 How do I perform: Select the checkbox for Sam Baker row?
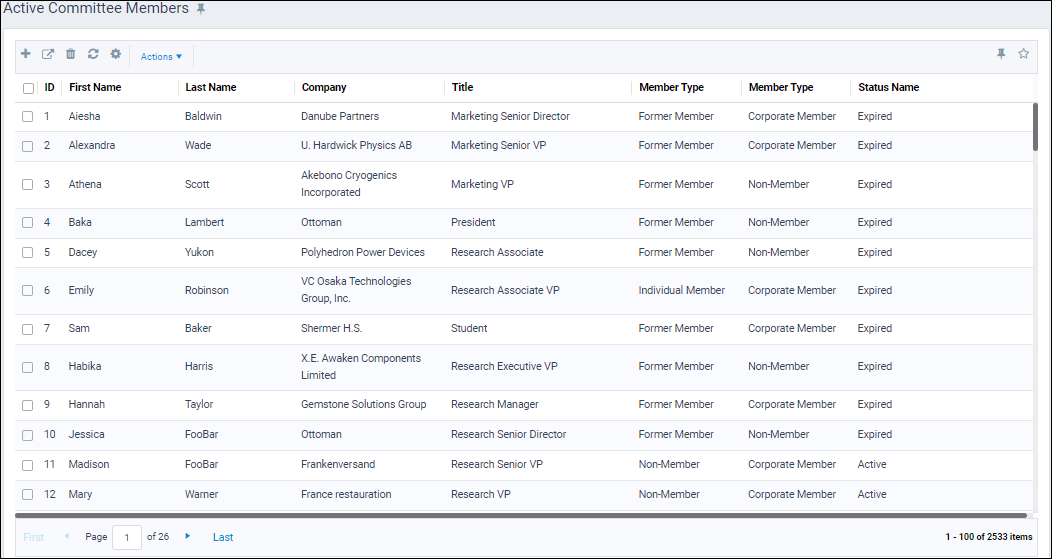click(28, 329)
